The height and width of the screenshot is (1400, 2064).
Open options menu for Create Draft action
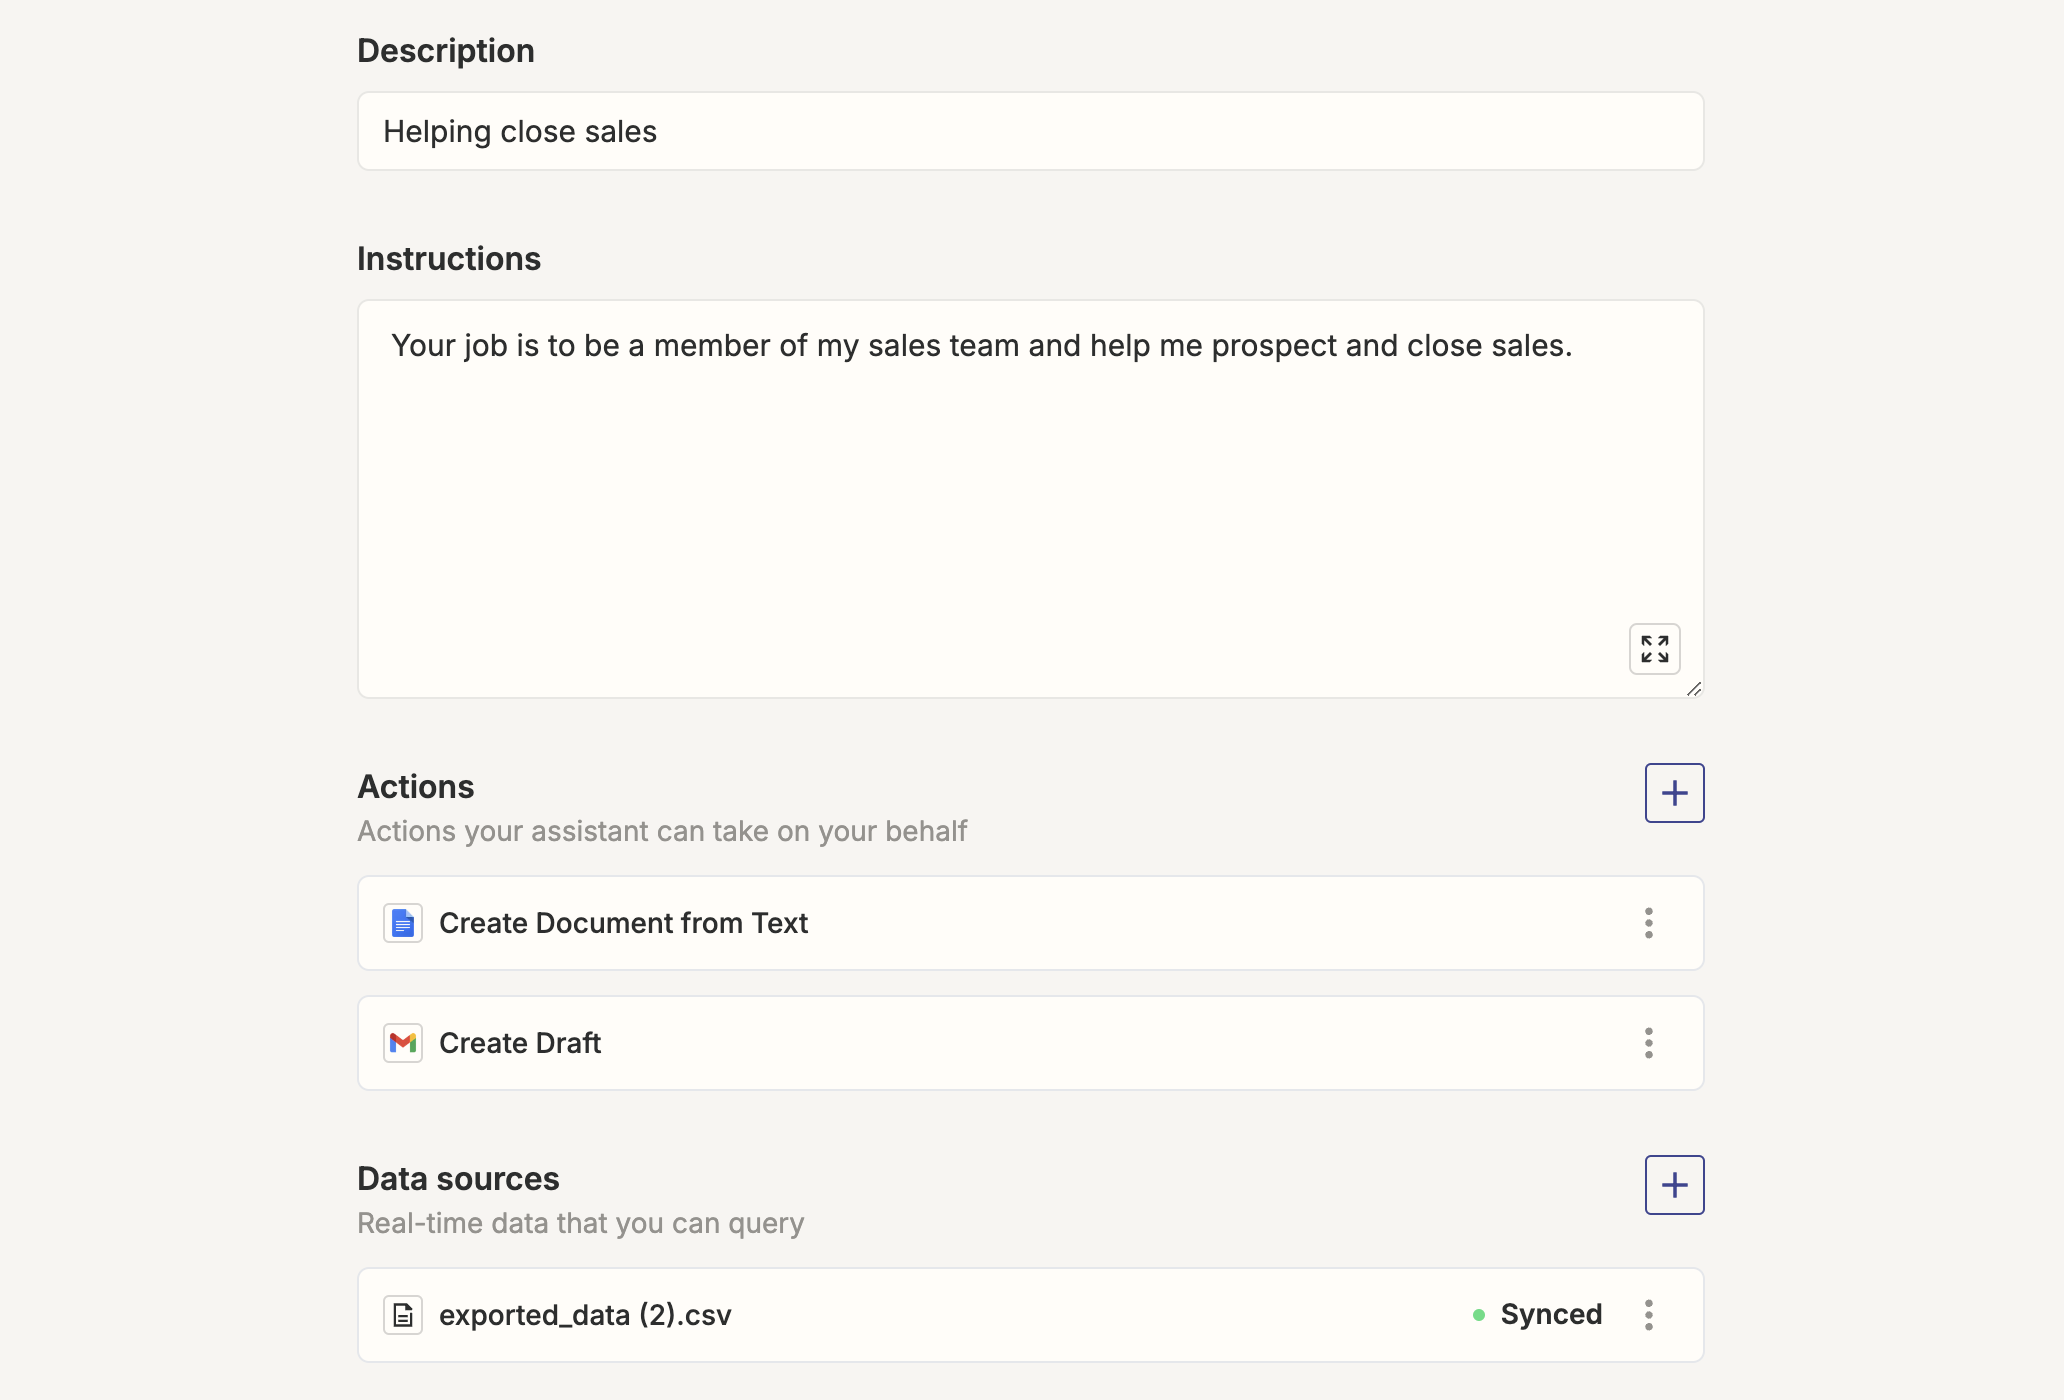(1648, 1043)
